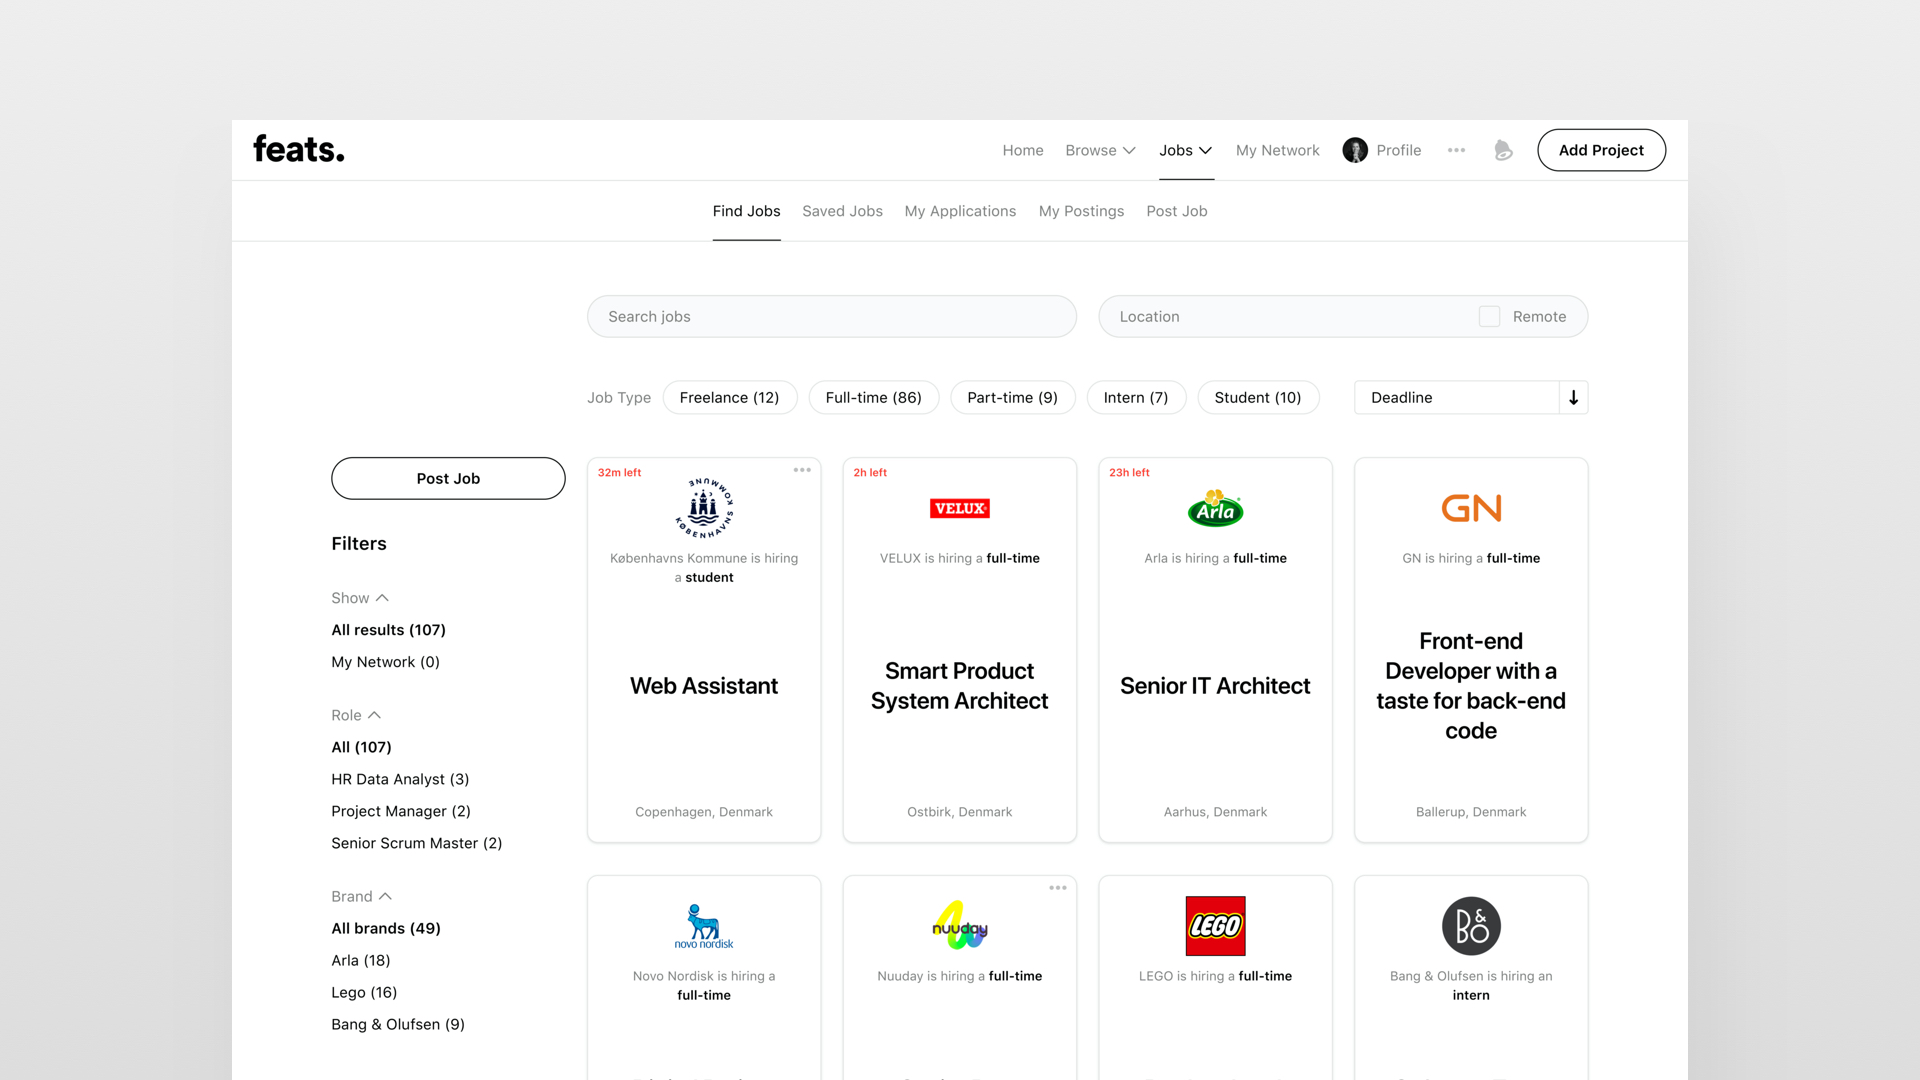The height and width of the screenshot is (1080, 1920).
Task: Filter by Project Manager (2)
Action: (401, 811)
